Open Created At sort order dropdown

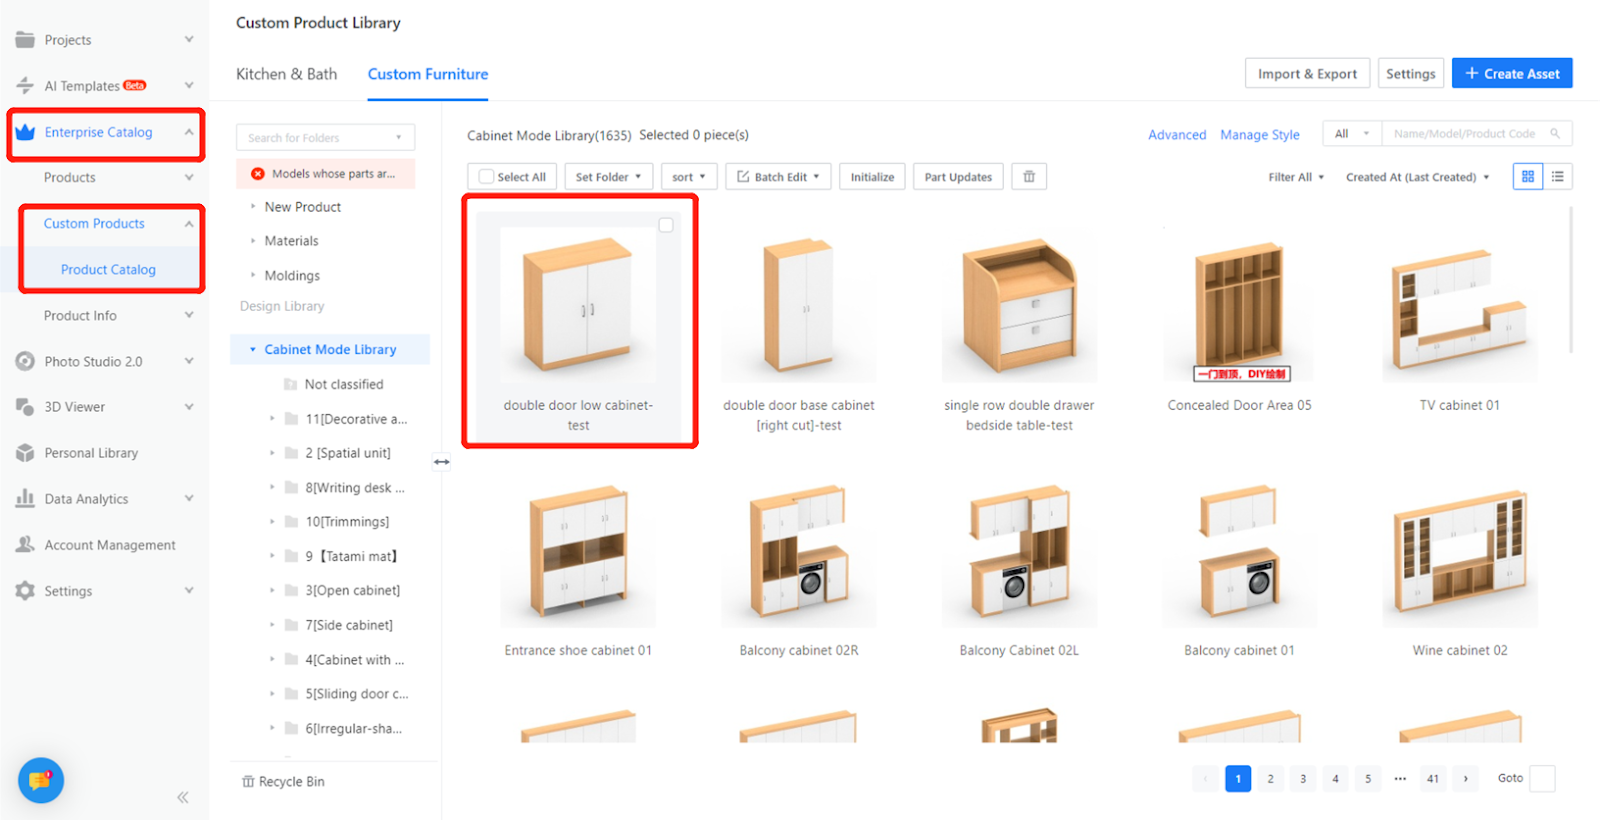click(x=1417, y=177)
